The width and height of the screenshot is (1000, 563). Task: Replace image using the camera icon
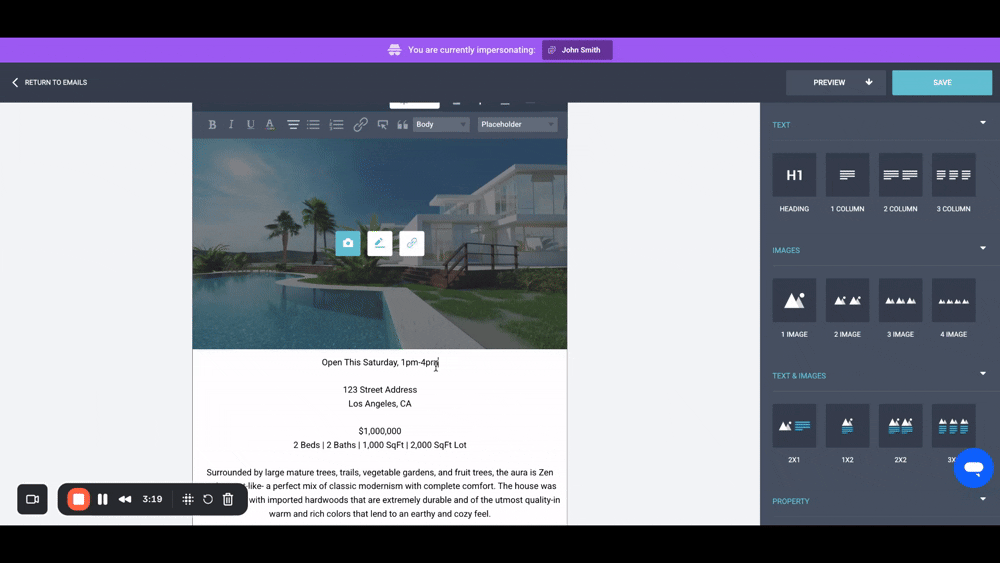pyautogui.click(x=348, y=243)
